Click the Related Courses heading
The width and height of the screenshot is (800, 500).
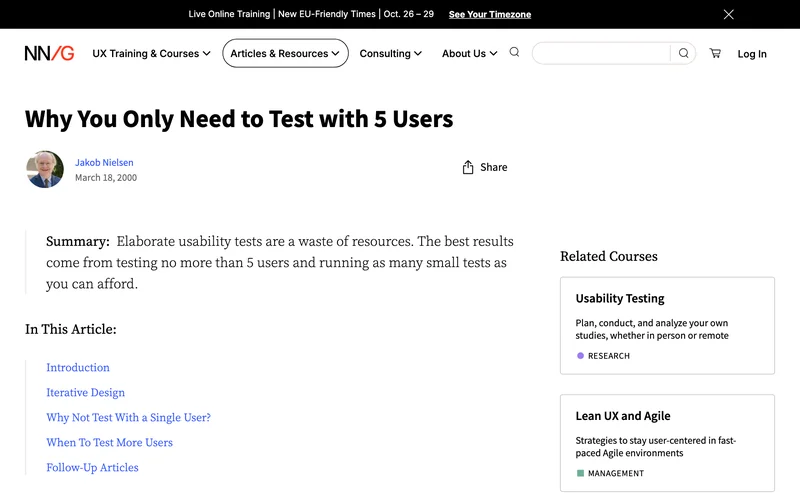pos(609,256)
